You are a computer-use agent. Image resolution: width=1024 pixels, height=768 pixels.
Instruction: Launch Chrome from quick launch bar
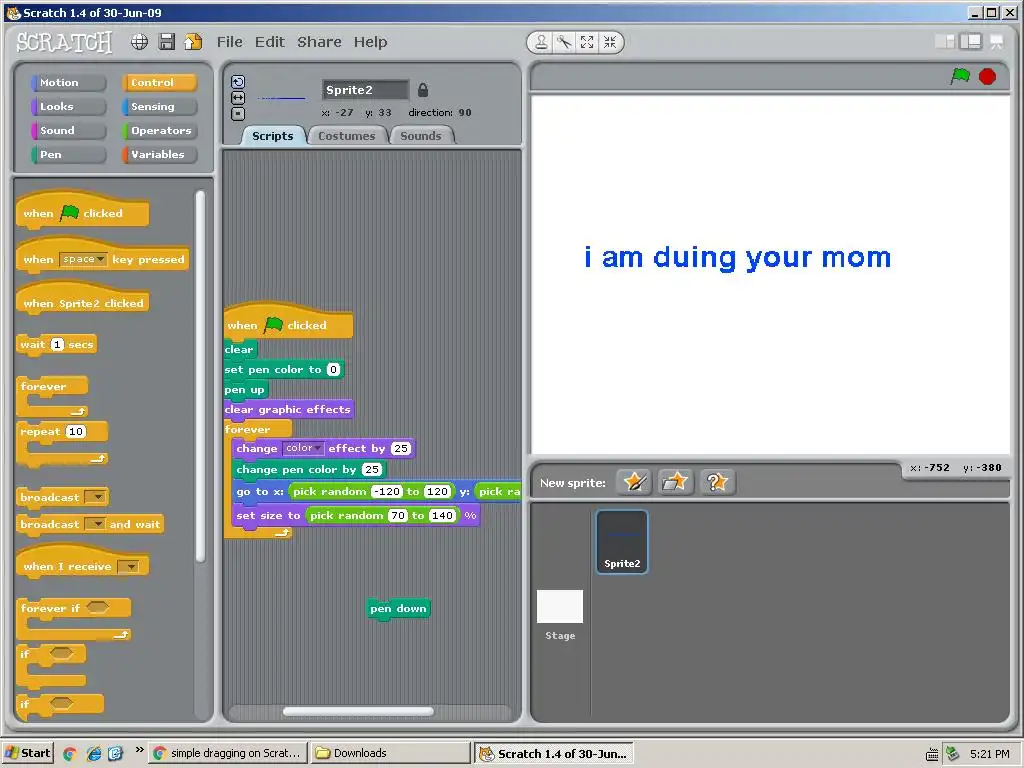click(70, 754)
